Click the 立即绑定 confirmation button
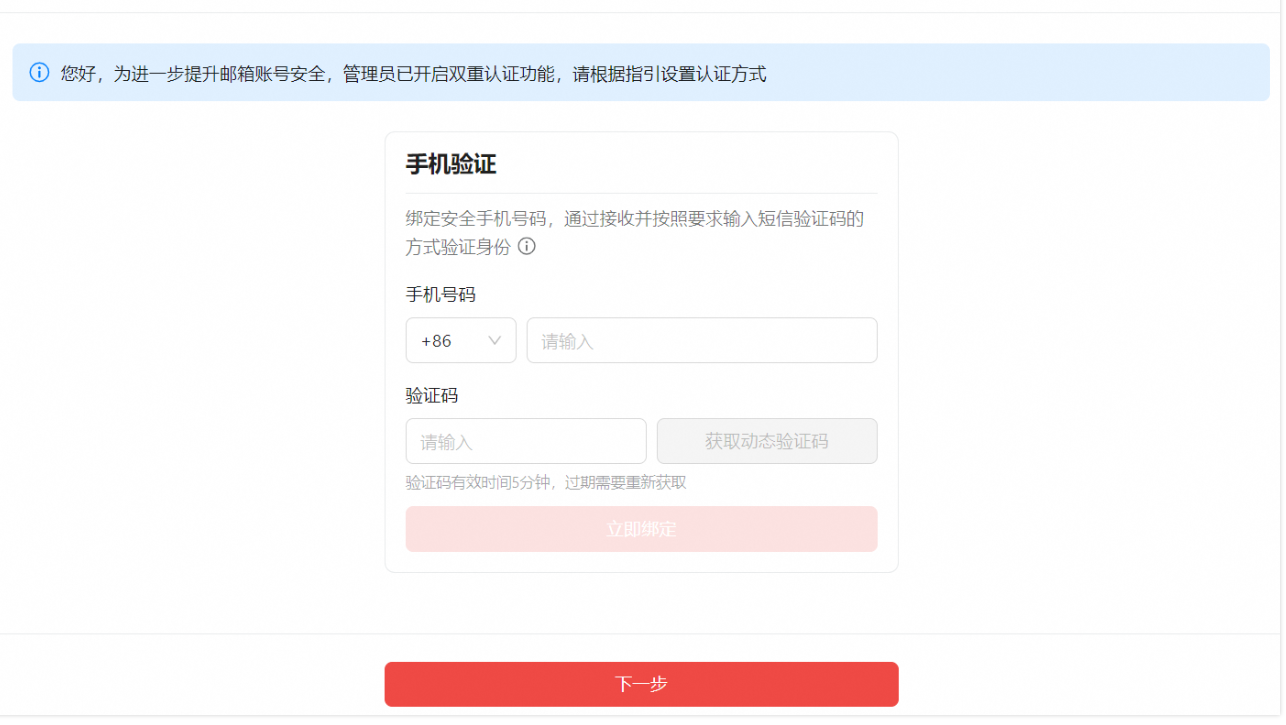 click(x=641, y=529)
